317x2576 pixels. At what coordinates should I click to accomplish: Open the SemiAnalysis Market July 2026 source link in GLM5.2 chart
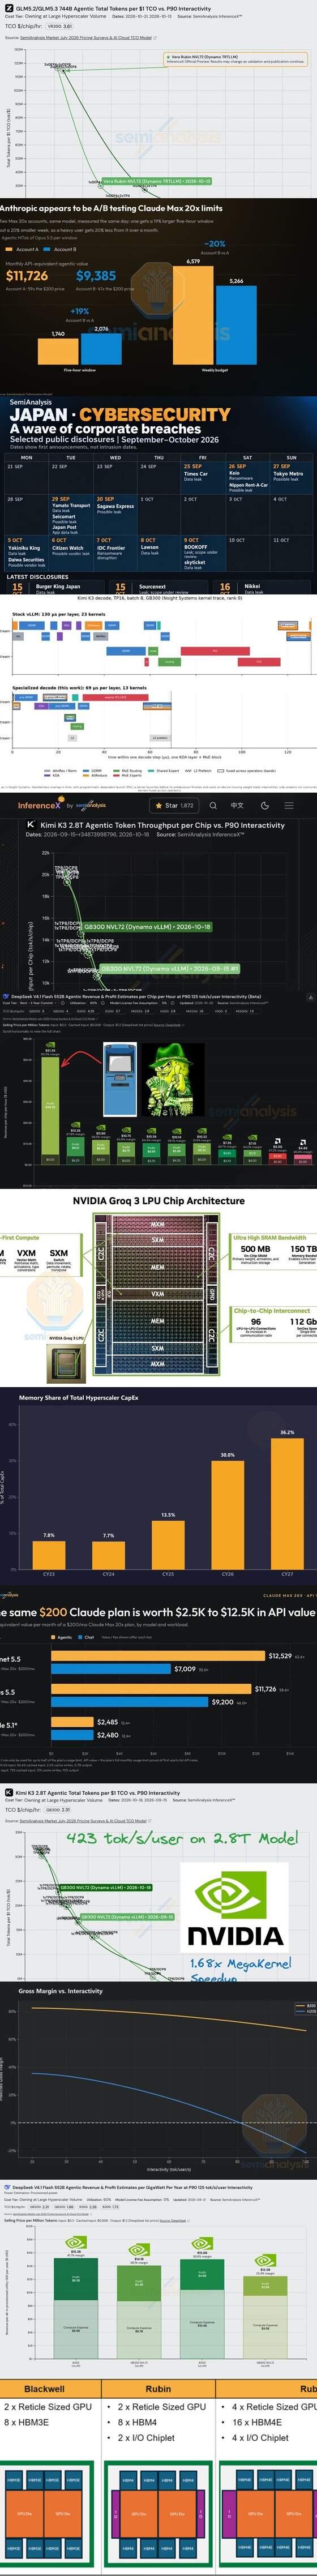tap(86, 37)
